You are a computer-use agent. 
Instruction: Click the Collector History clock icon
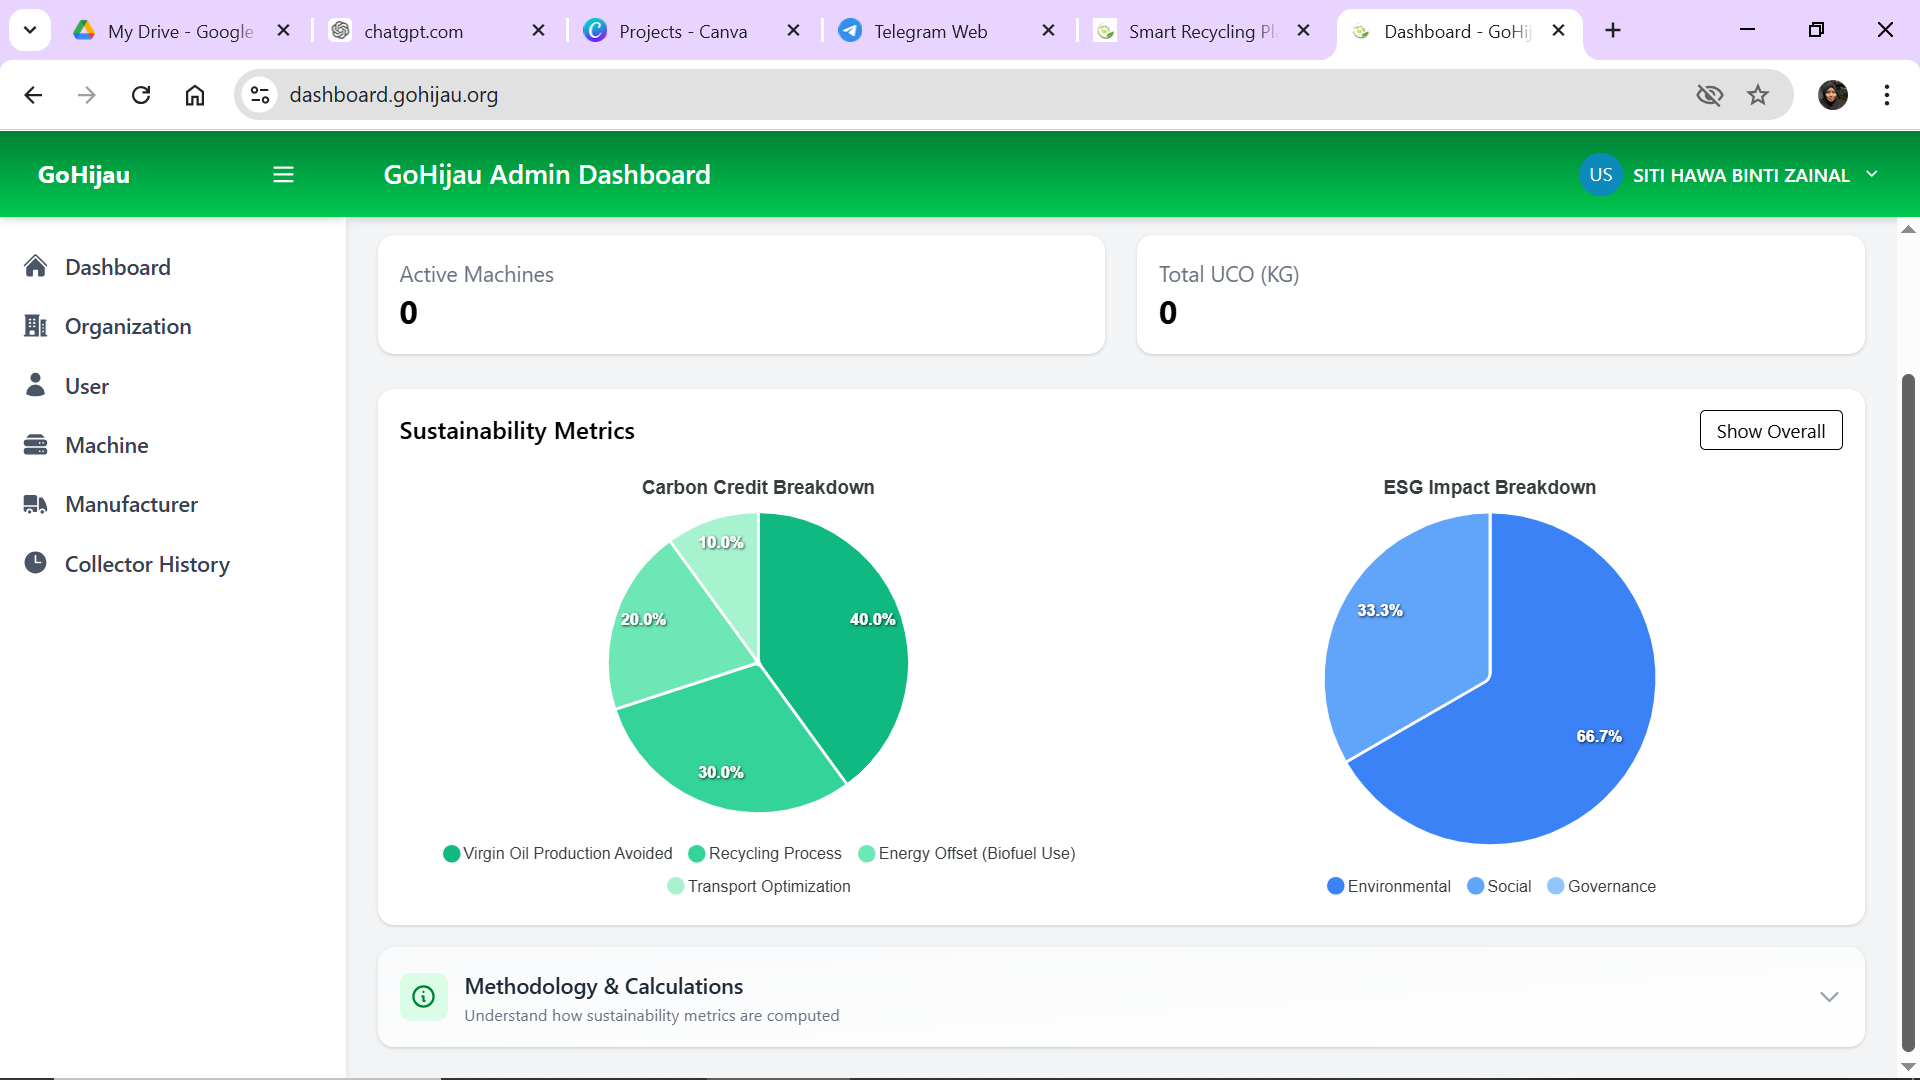click(x=36, y=563)
